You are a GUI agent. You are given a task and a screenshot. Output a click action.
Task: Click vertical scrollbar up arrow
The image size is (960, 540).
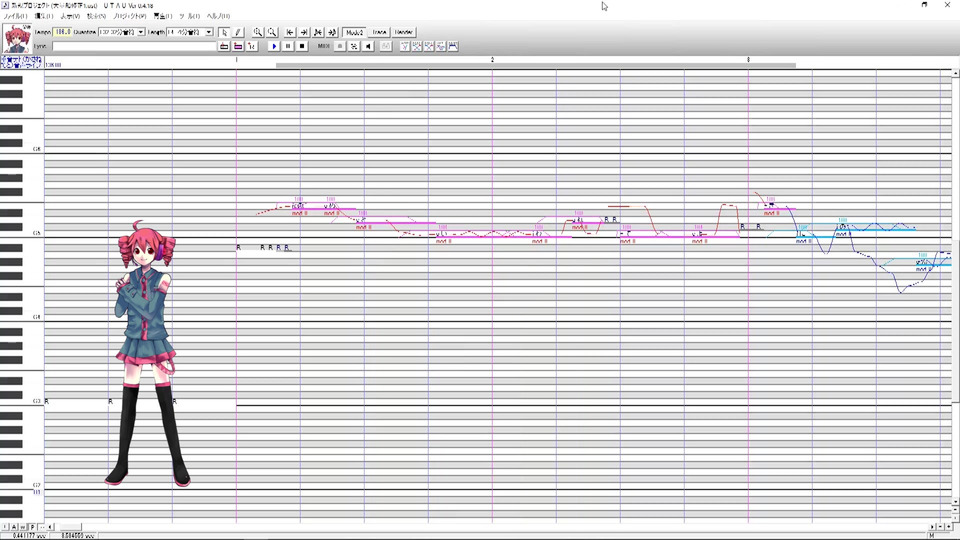(x=956, y=73)
